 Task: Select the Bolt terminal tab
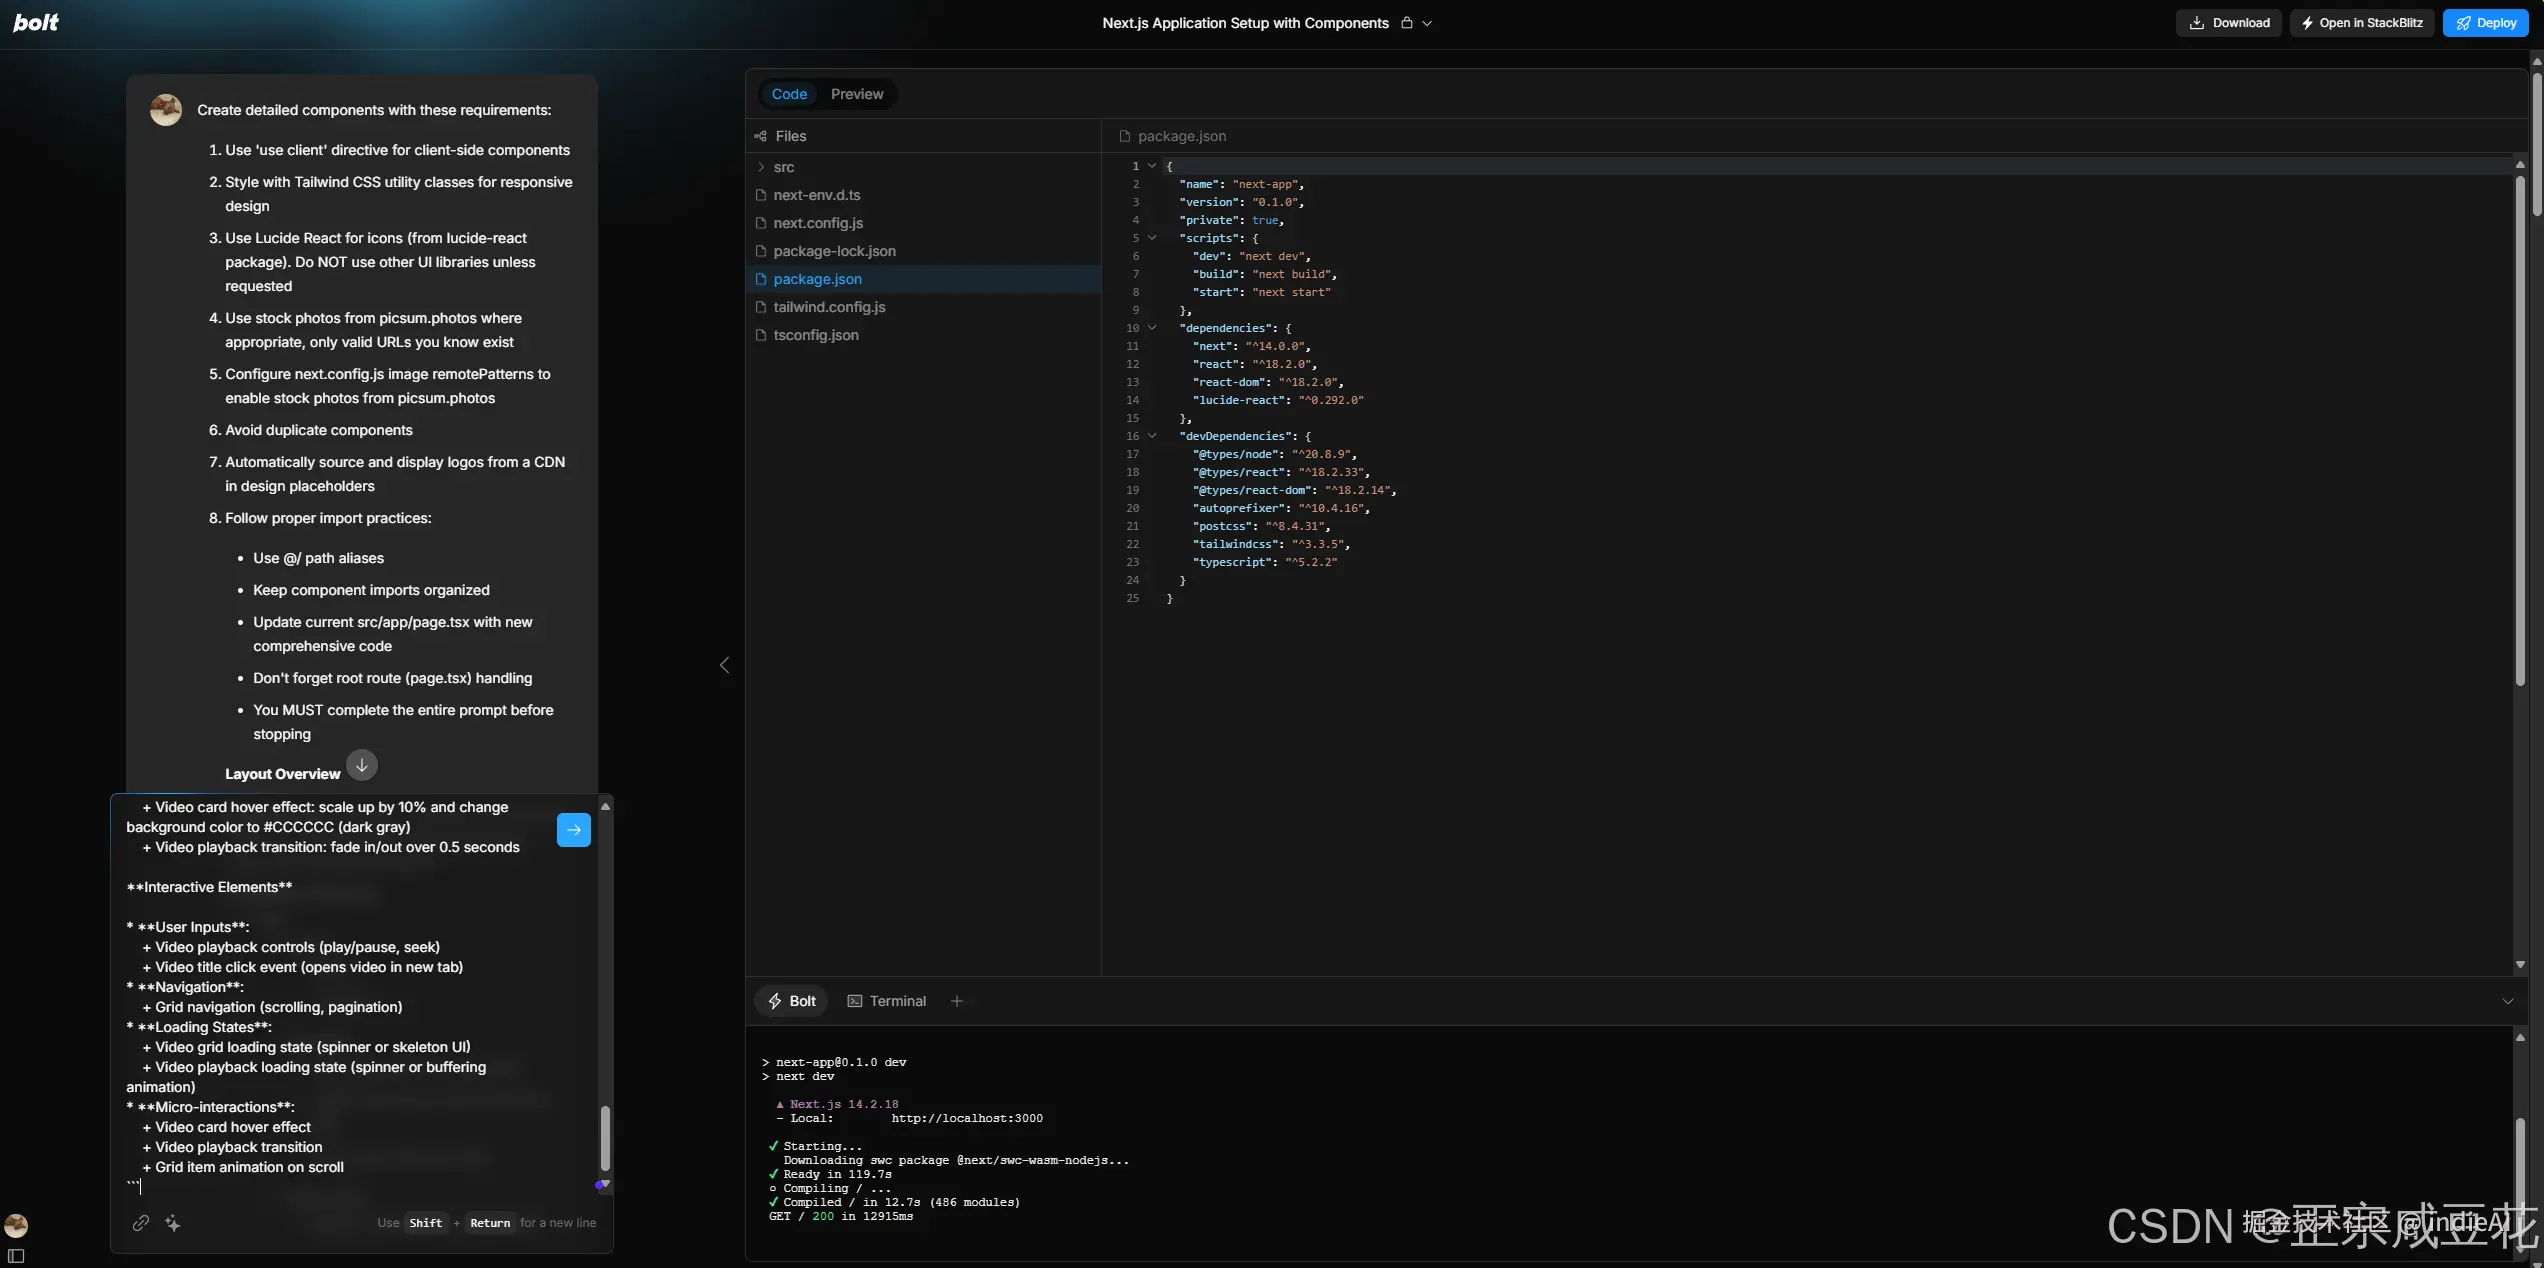click(791, 1001)
